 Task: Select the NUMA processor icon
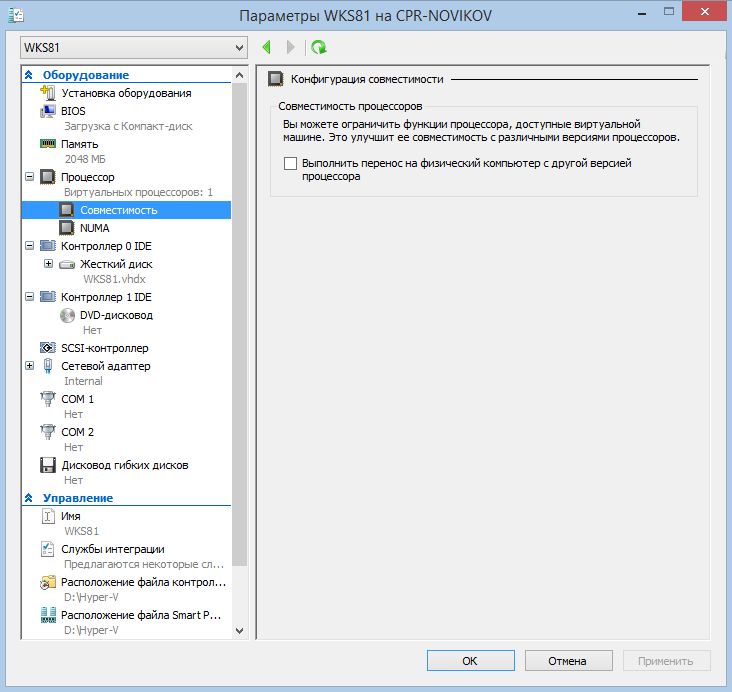click(x=67, y=228)
